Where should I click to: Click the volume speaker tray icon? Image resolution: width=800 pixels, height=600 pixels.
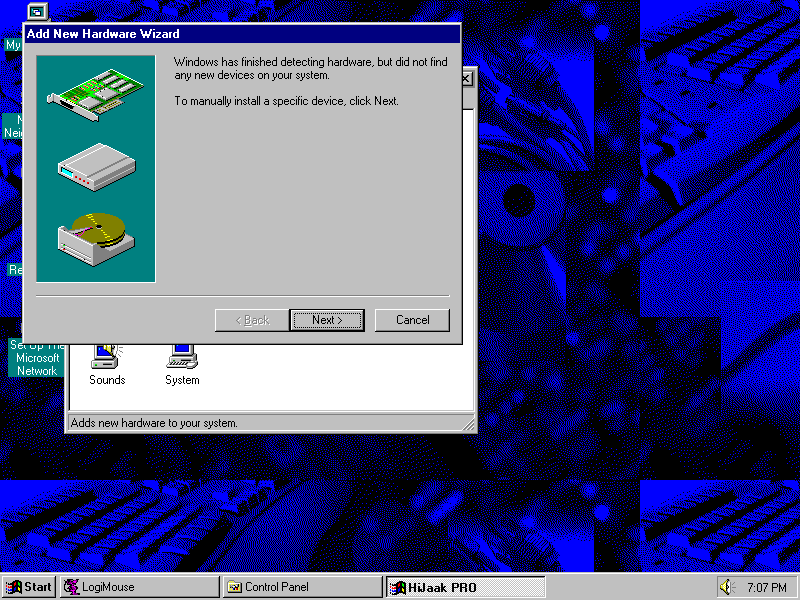tap(726, 587)
